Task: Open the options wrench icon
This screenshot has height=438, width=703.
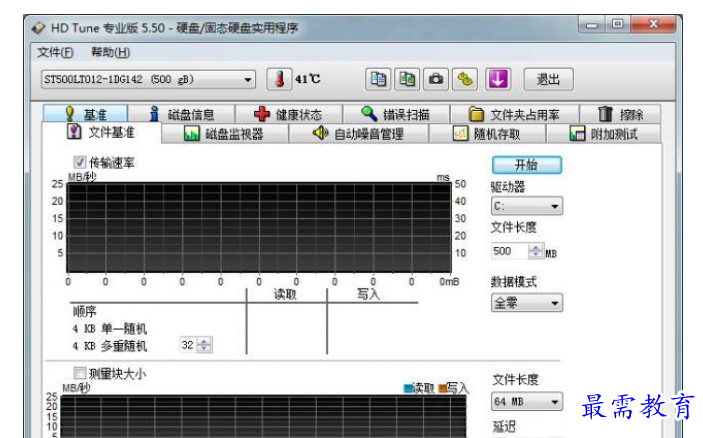Action: tap(465, 79)
